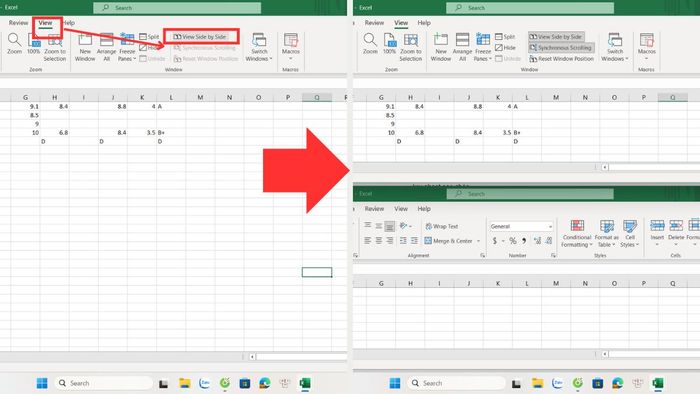Viewport: 700px width, 394px height.
Task: Click Decrease Decimal in bottom-right Excel window
Action: pos(549,241)
